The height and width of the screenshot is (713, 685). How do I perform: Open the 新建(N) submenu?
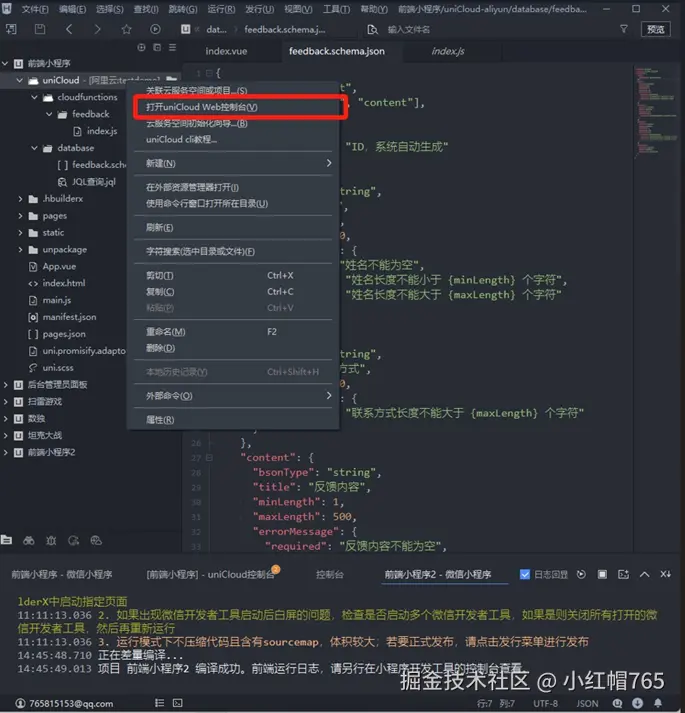coord(233,163)
